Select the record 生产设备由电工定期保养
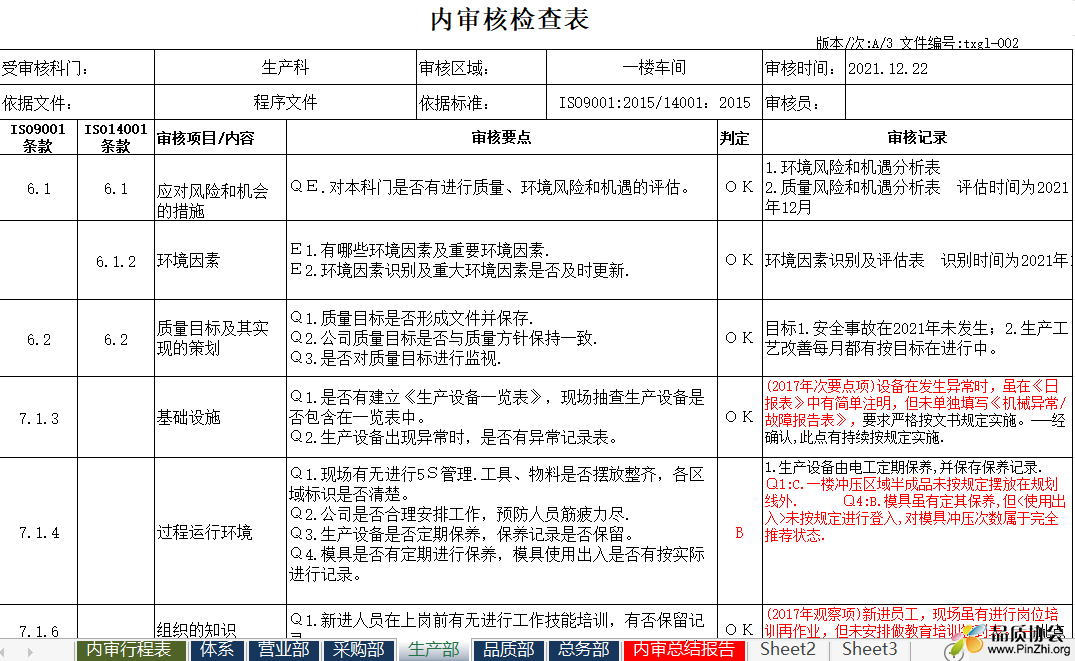The height and width of the screenshot is (661, 1075). (917, 532)
